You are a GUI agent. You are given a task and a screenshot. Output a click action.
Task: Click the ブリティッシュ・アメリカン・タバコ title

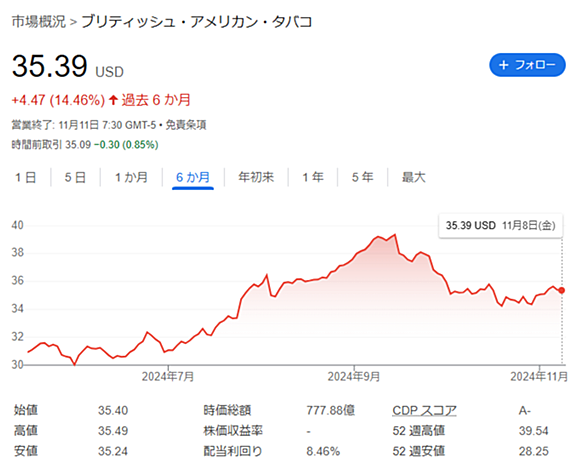pyautogui.click(x=197, y=22)
